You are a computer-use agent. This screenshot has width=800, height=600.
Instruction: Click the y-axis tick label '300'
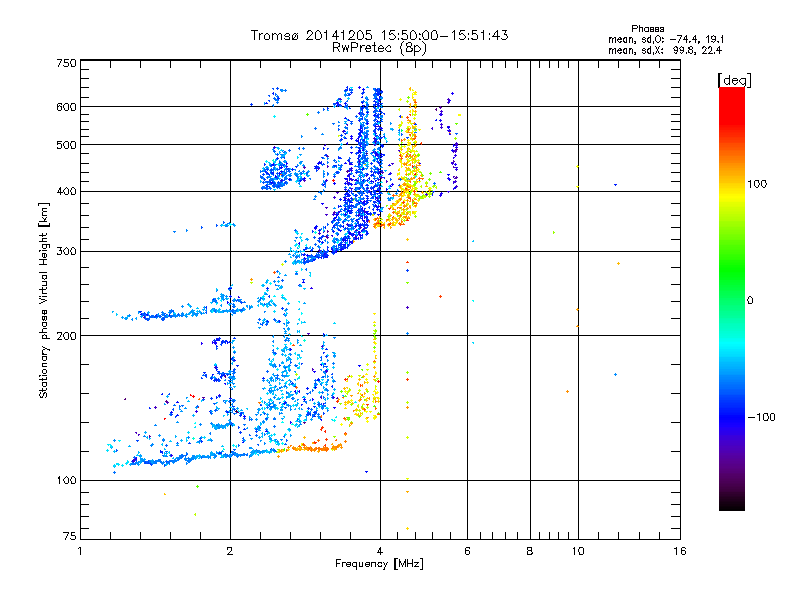(x=67, y=251)
